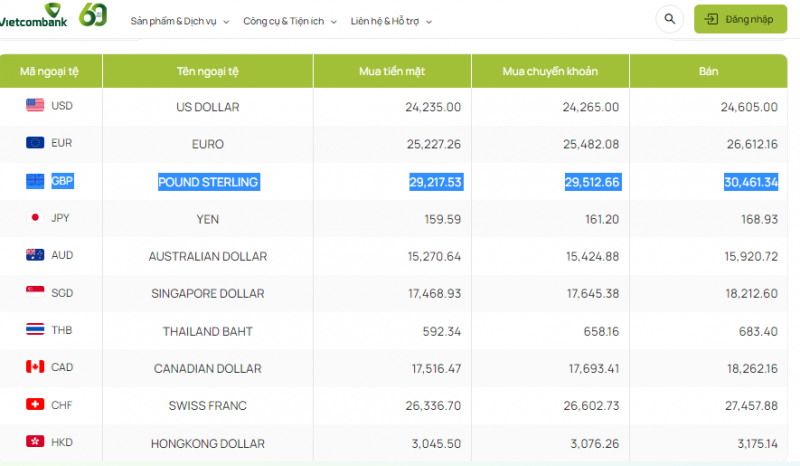Image resolution: width=800 pixels, height=466 pixels.
Task: Click EUR sell rate 26,612.16
Action: 753,144
